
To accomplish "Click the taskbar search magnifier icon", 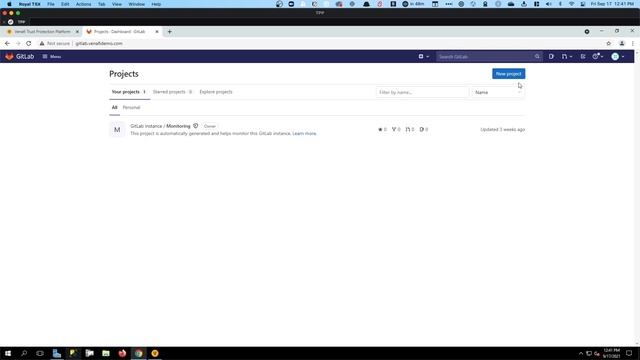I will point(24,353).
